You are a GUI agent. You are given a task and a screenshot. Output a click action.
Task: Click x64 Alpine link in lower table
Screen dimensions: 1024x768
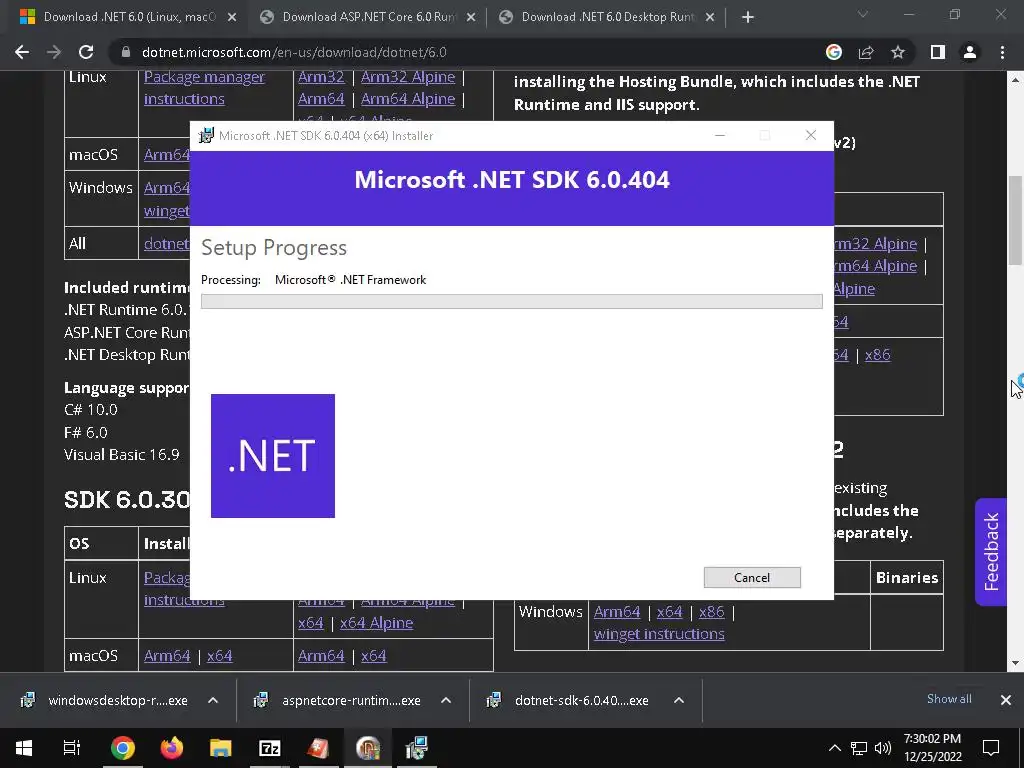tap(376, 623)
